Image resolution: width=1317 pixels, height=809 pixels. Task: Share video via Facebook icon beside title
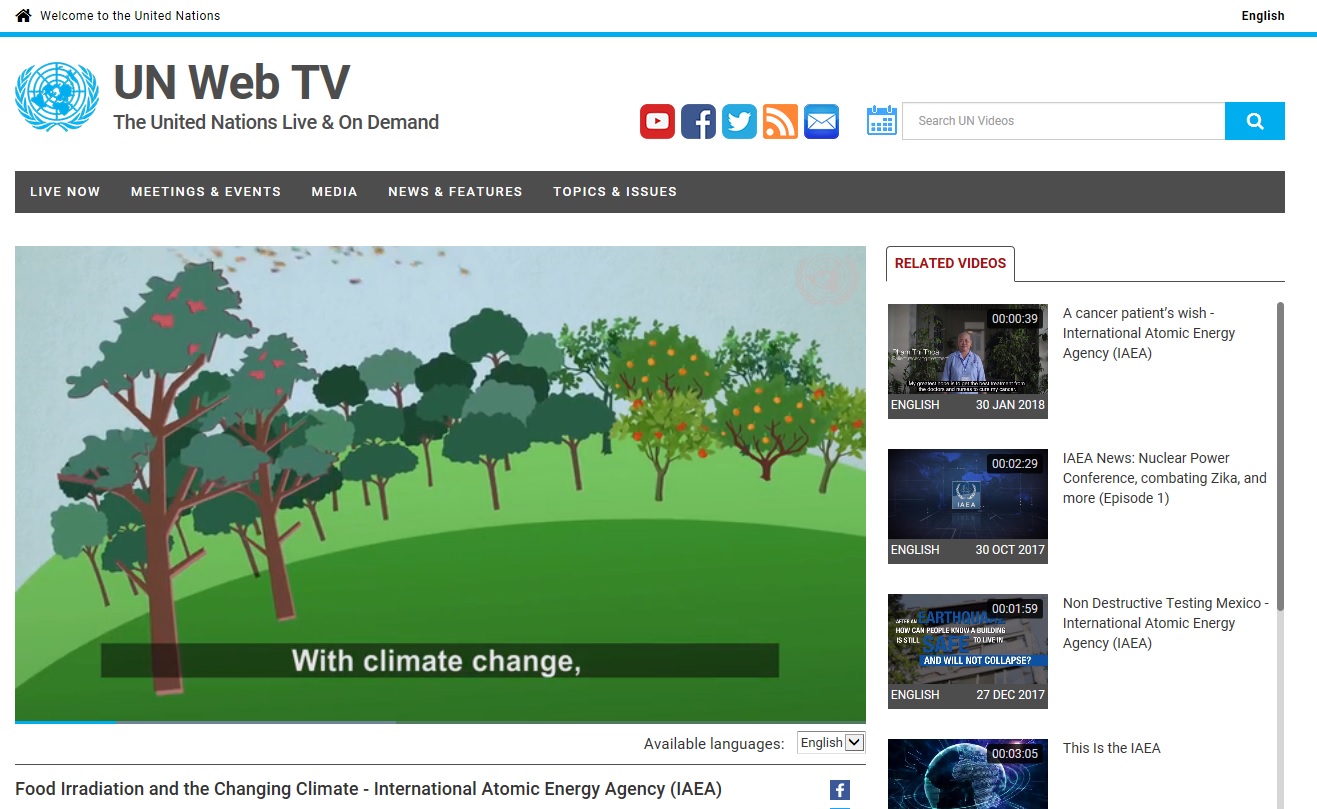coord(840,790)
